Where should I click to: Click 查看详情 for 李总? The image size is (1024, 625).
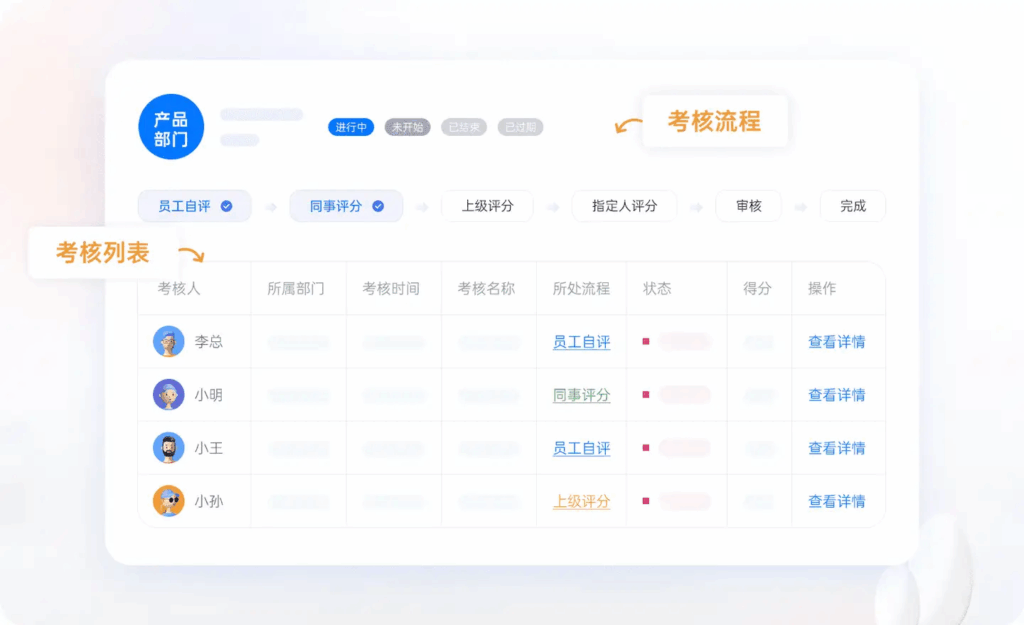837,342
